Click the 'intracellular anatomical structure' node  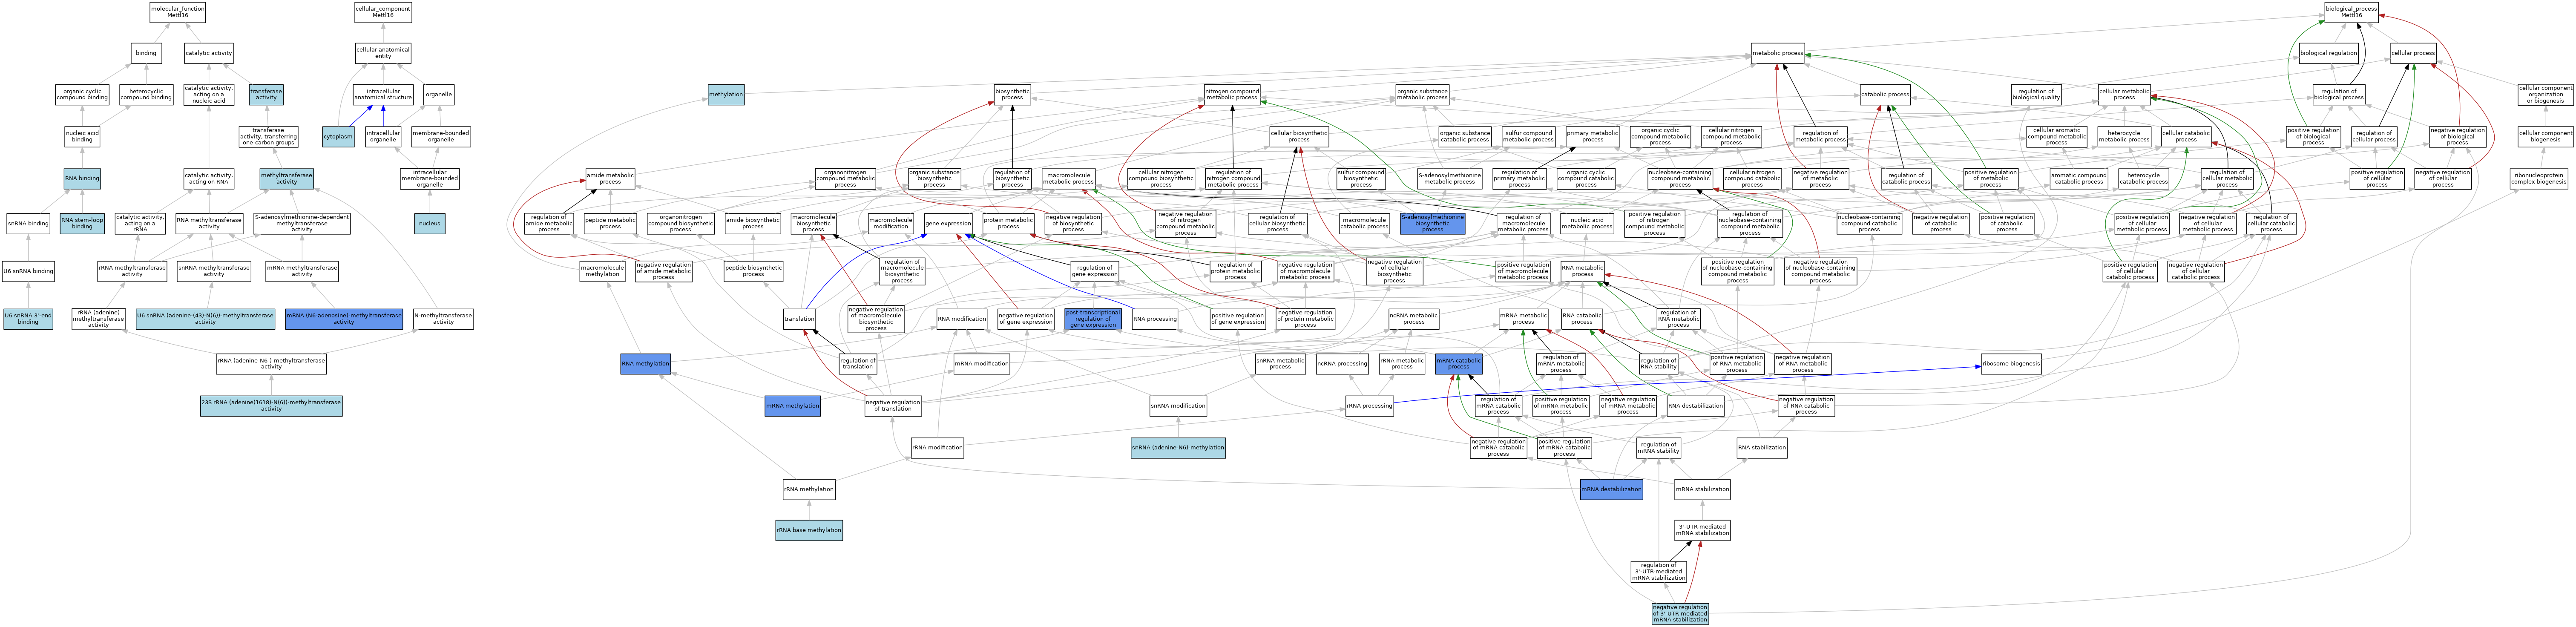(x=383, y=95)
